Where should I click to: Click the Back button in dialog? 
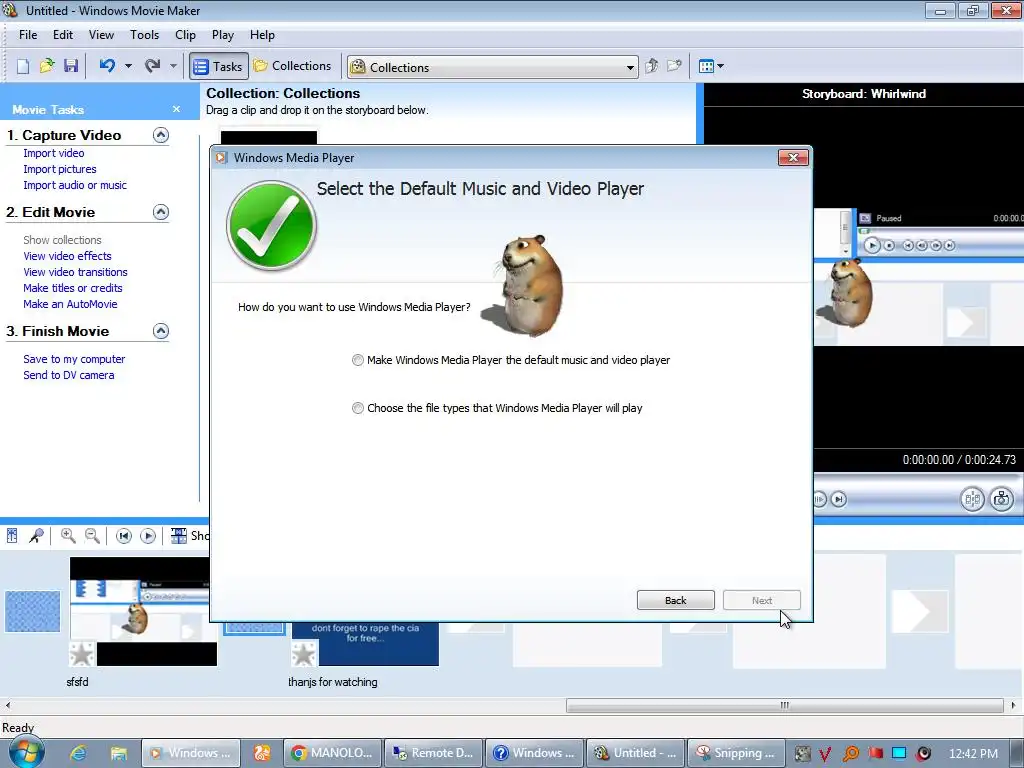(x=676, y=600)
